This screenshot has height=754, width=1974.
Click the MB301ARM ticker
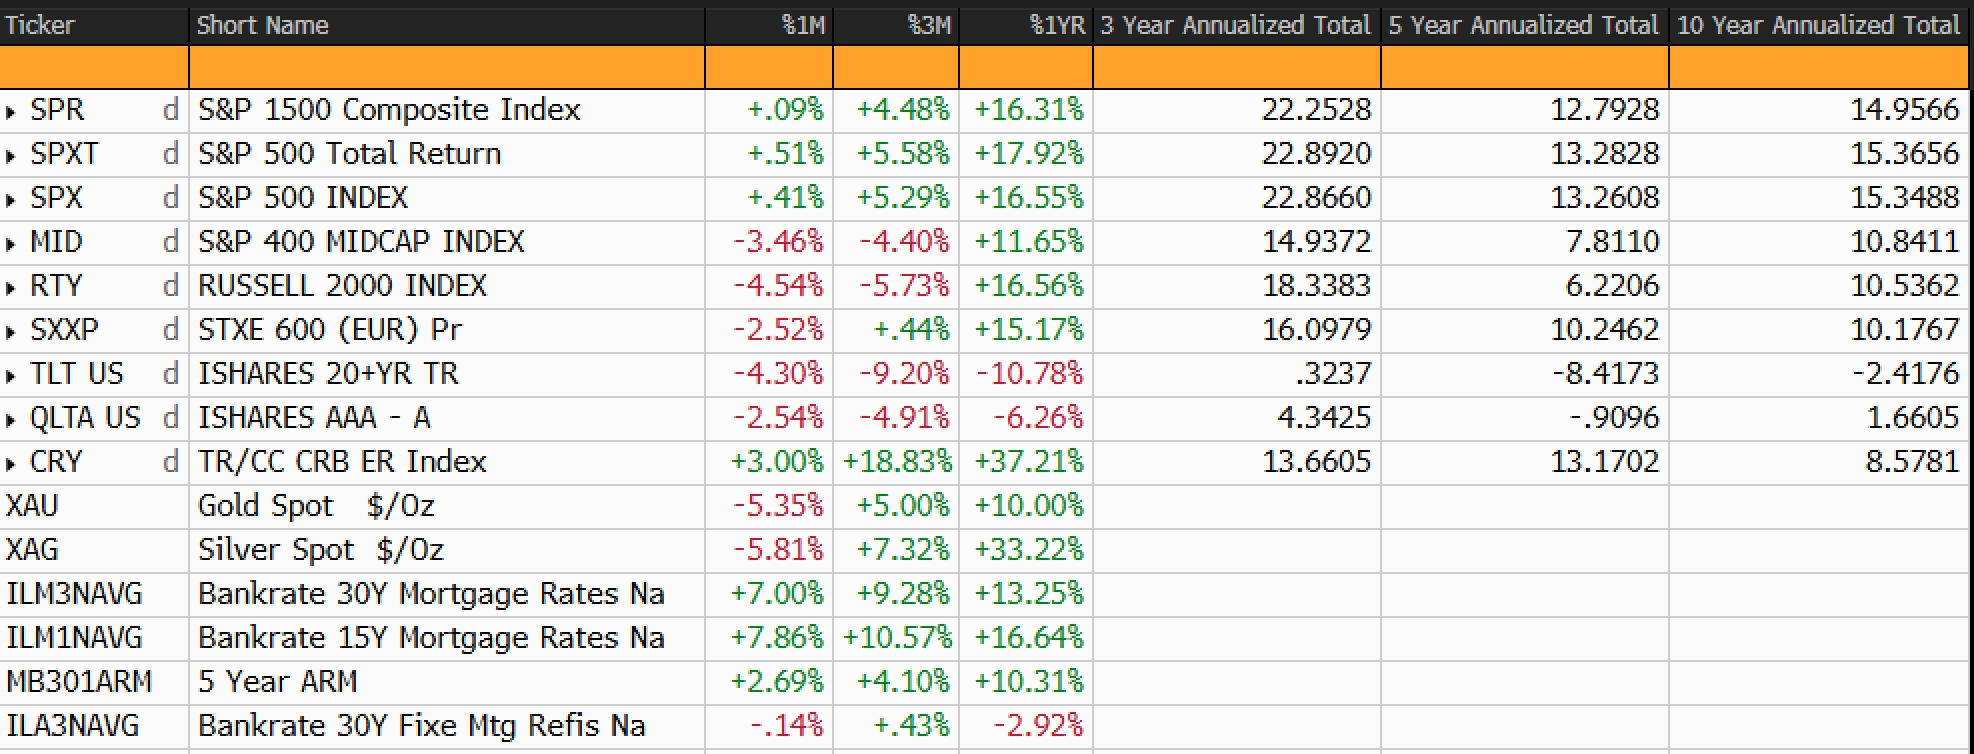[79, 682]
